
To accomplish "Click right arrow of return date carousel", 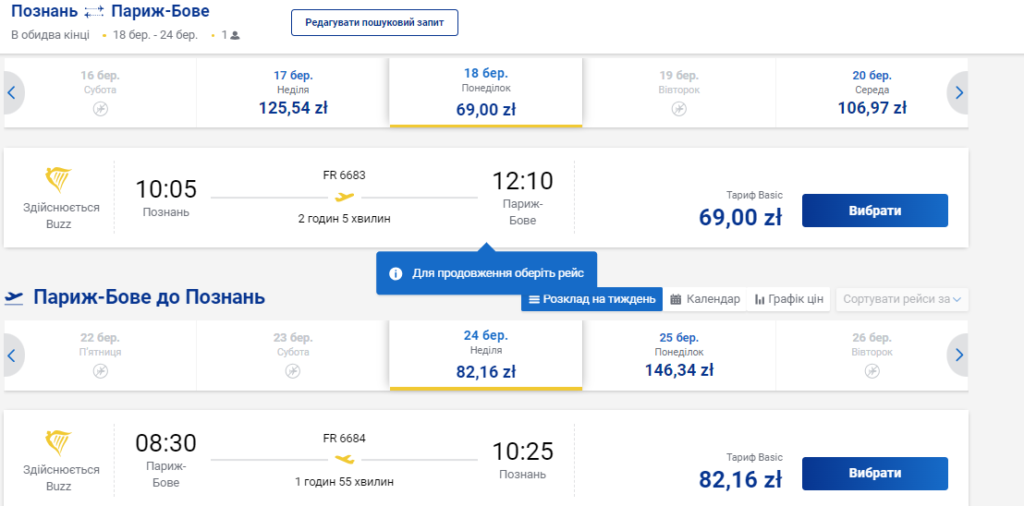I will click(958, 355).
